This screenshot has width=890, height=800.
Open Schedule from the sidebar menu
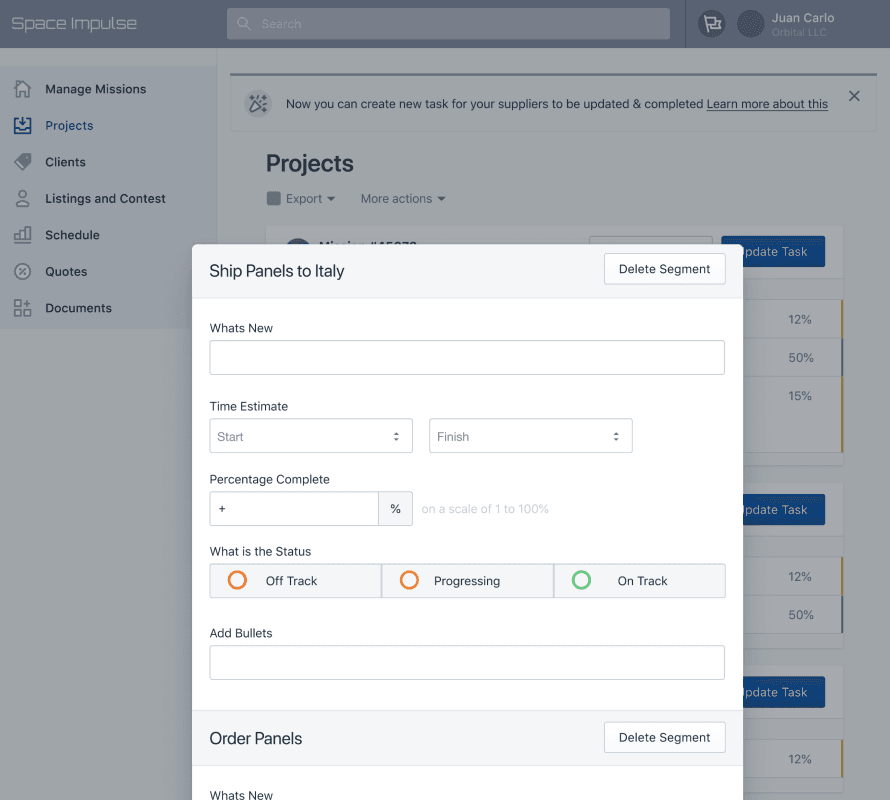coord(72,235)
